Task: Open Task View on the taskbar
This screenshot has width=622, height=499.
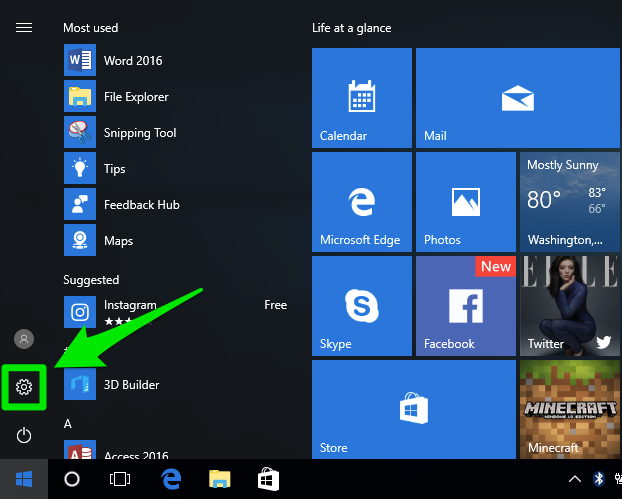Action: pos(120,479)
